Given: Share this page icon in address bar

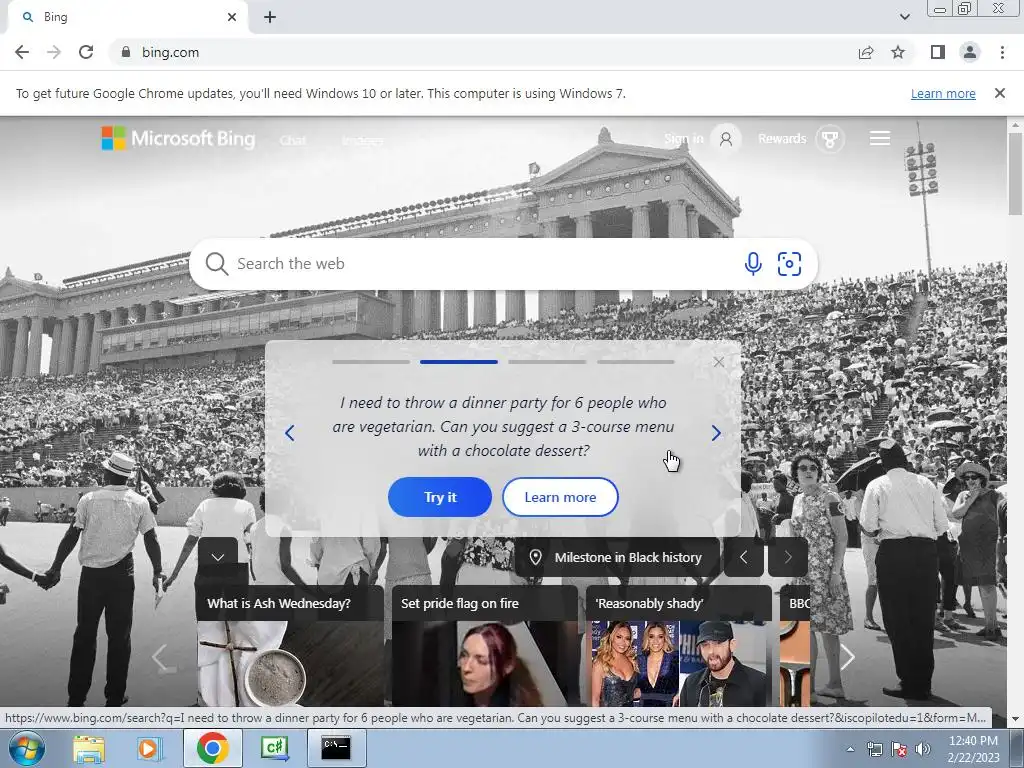Looking at the screenshot, I should (866, 52).
